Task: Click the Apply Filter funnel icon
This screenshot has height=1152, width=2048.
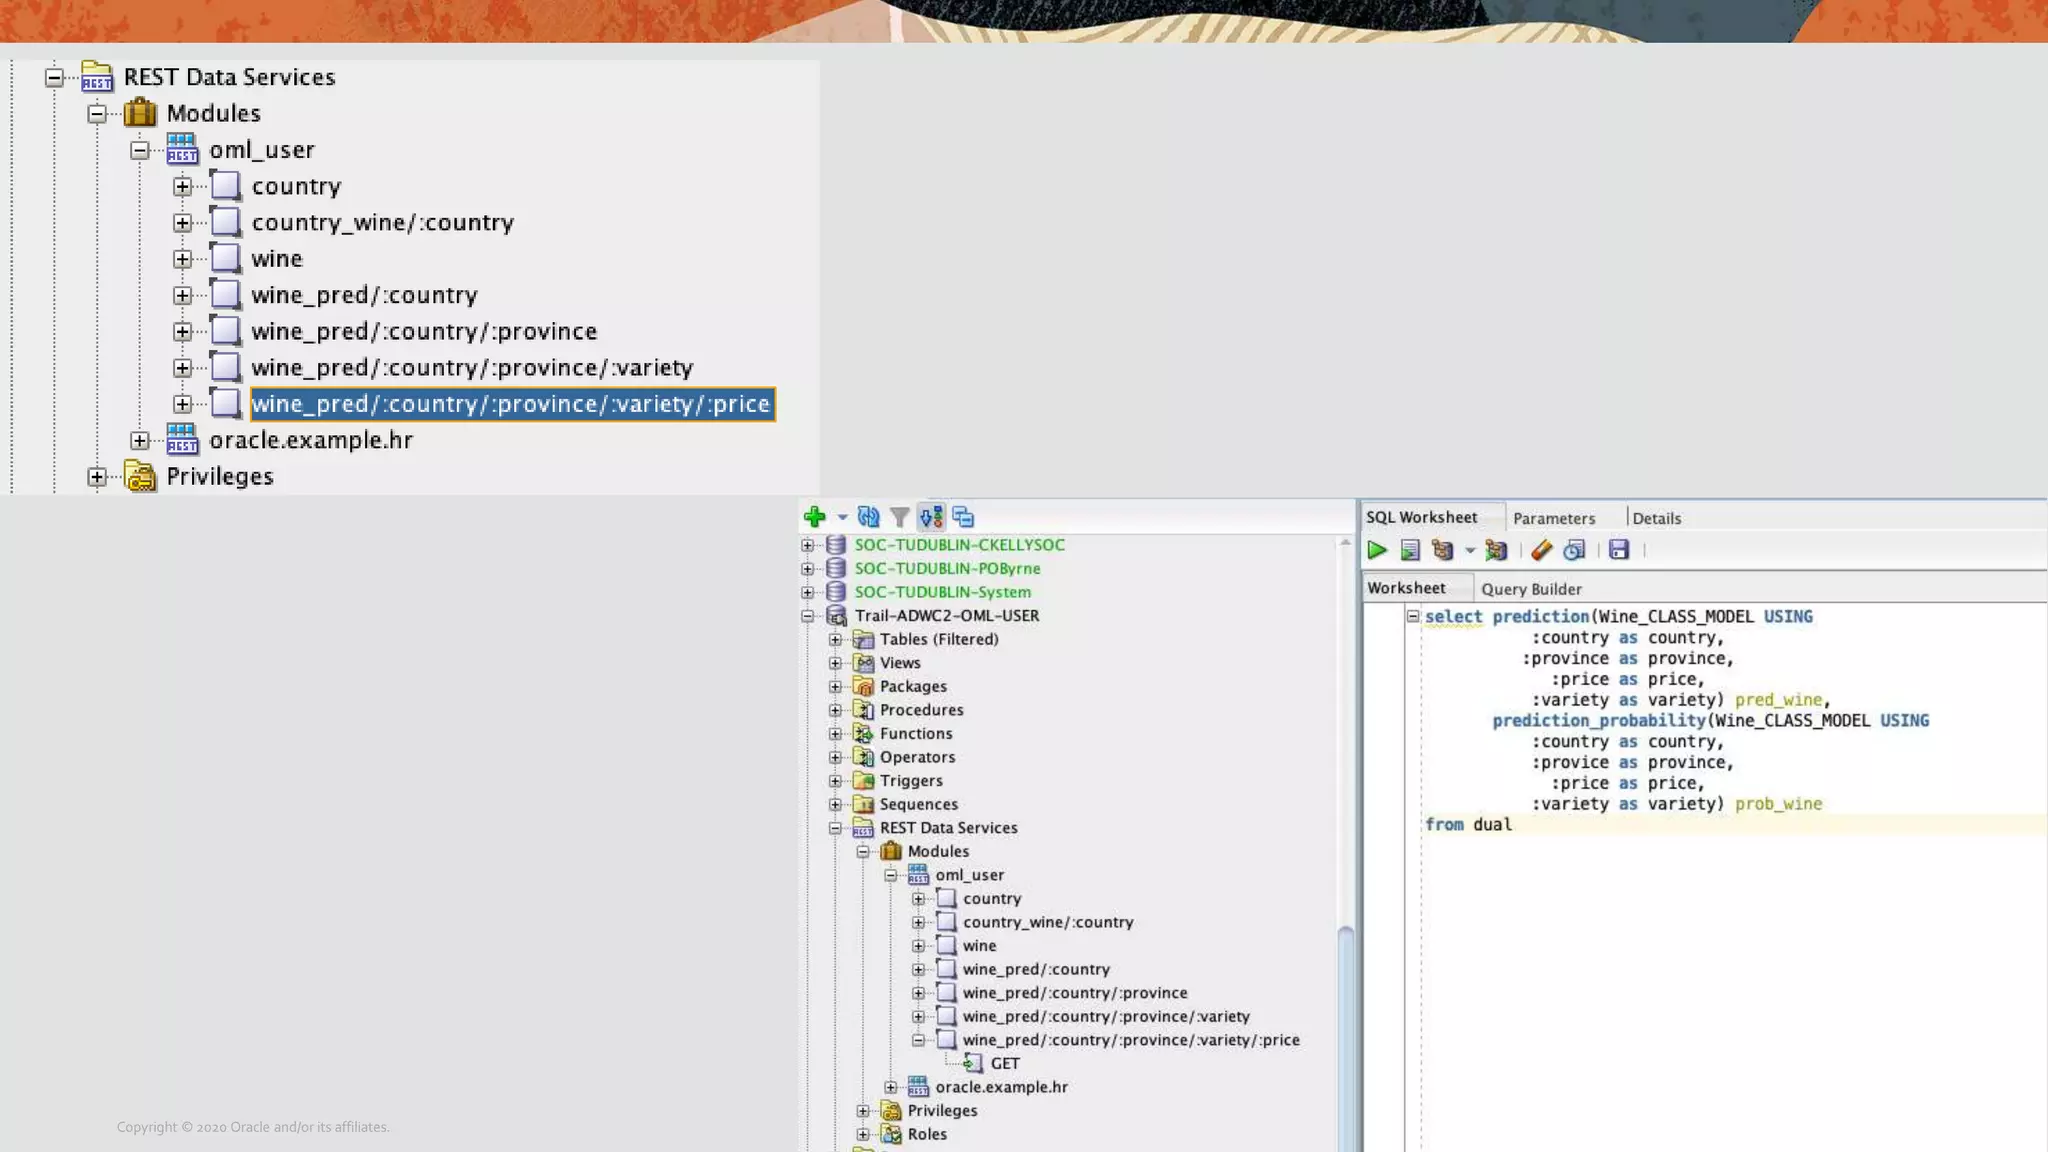Action: click(899, 517)
